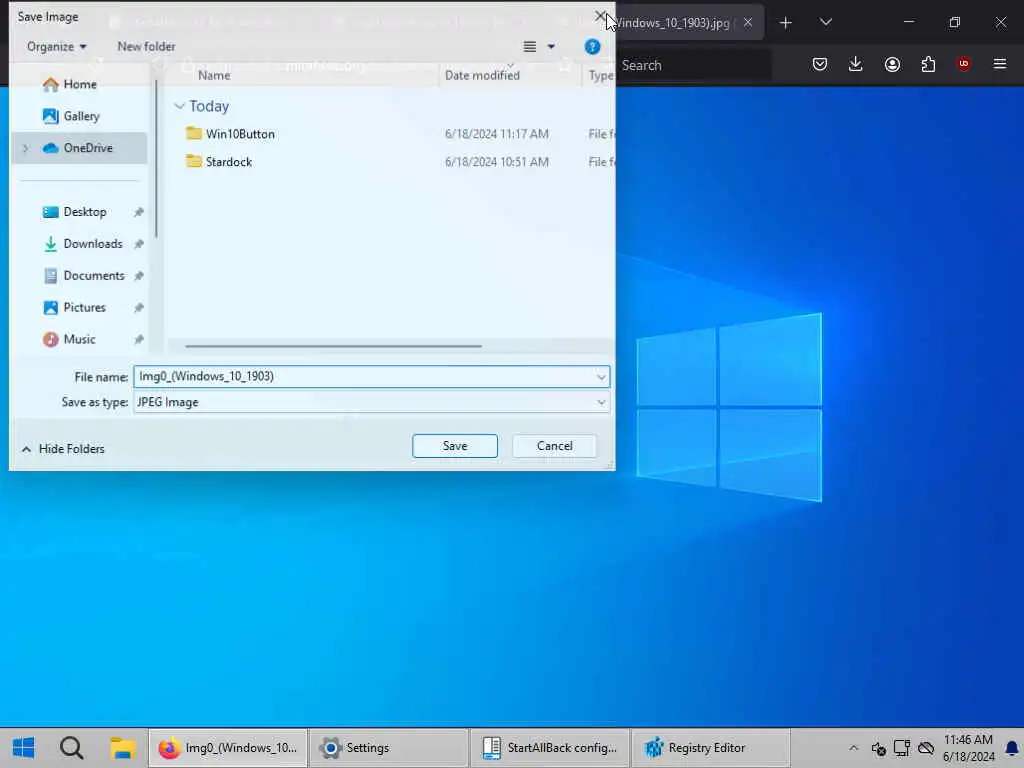Image resolution: width=1024 pixels, height=768 pixels.
Task: Click pin icon next to Pictures
Action: click(138, 308)
